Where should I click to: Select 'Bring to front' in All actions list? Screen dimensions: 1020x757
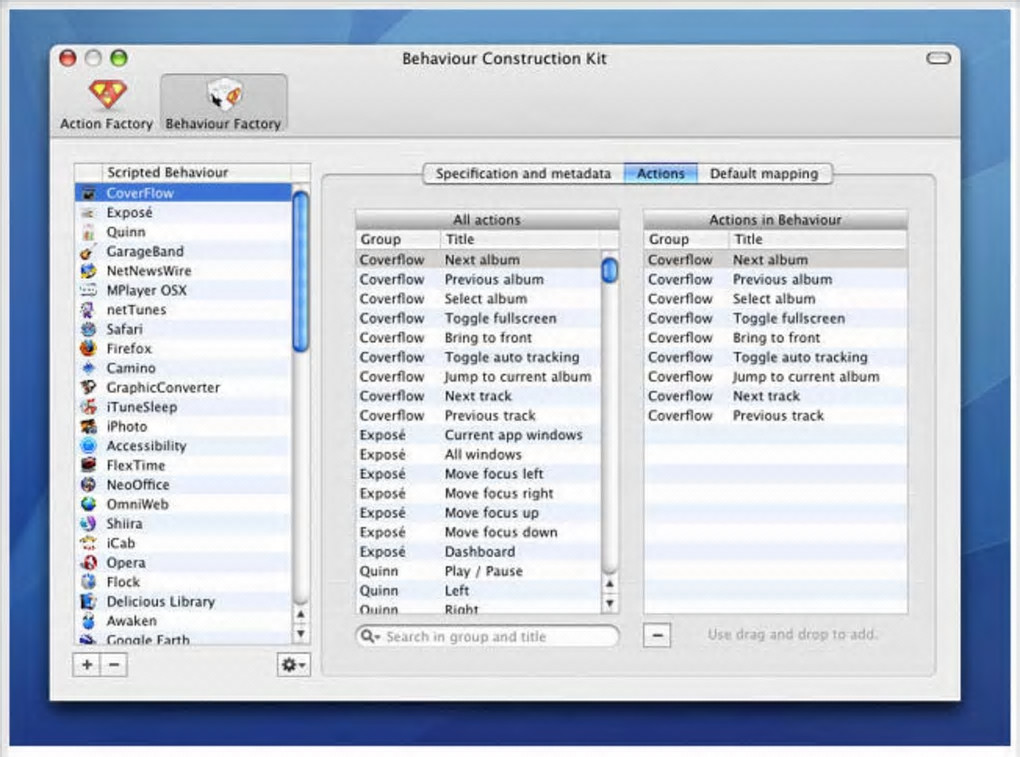click(x=477, y=338)
